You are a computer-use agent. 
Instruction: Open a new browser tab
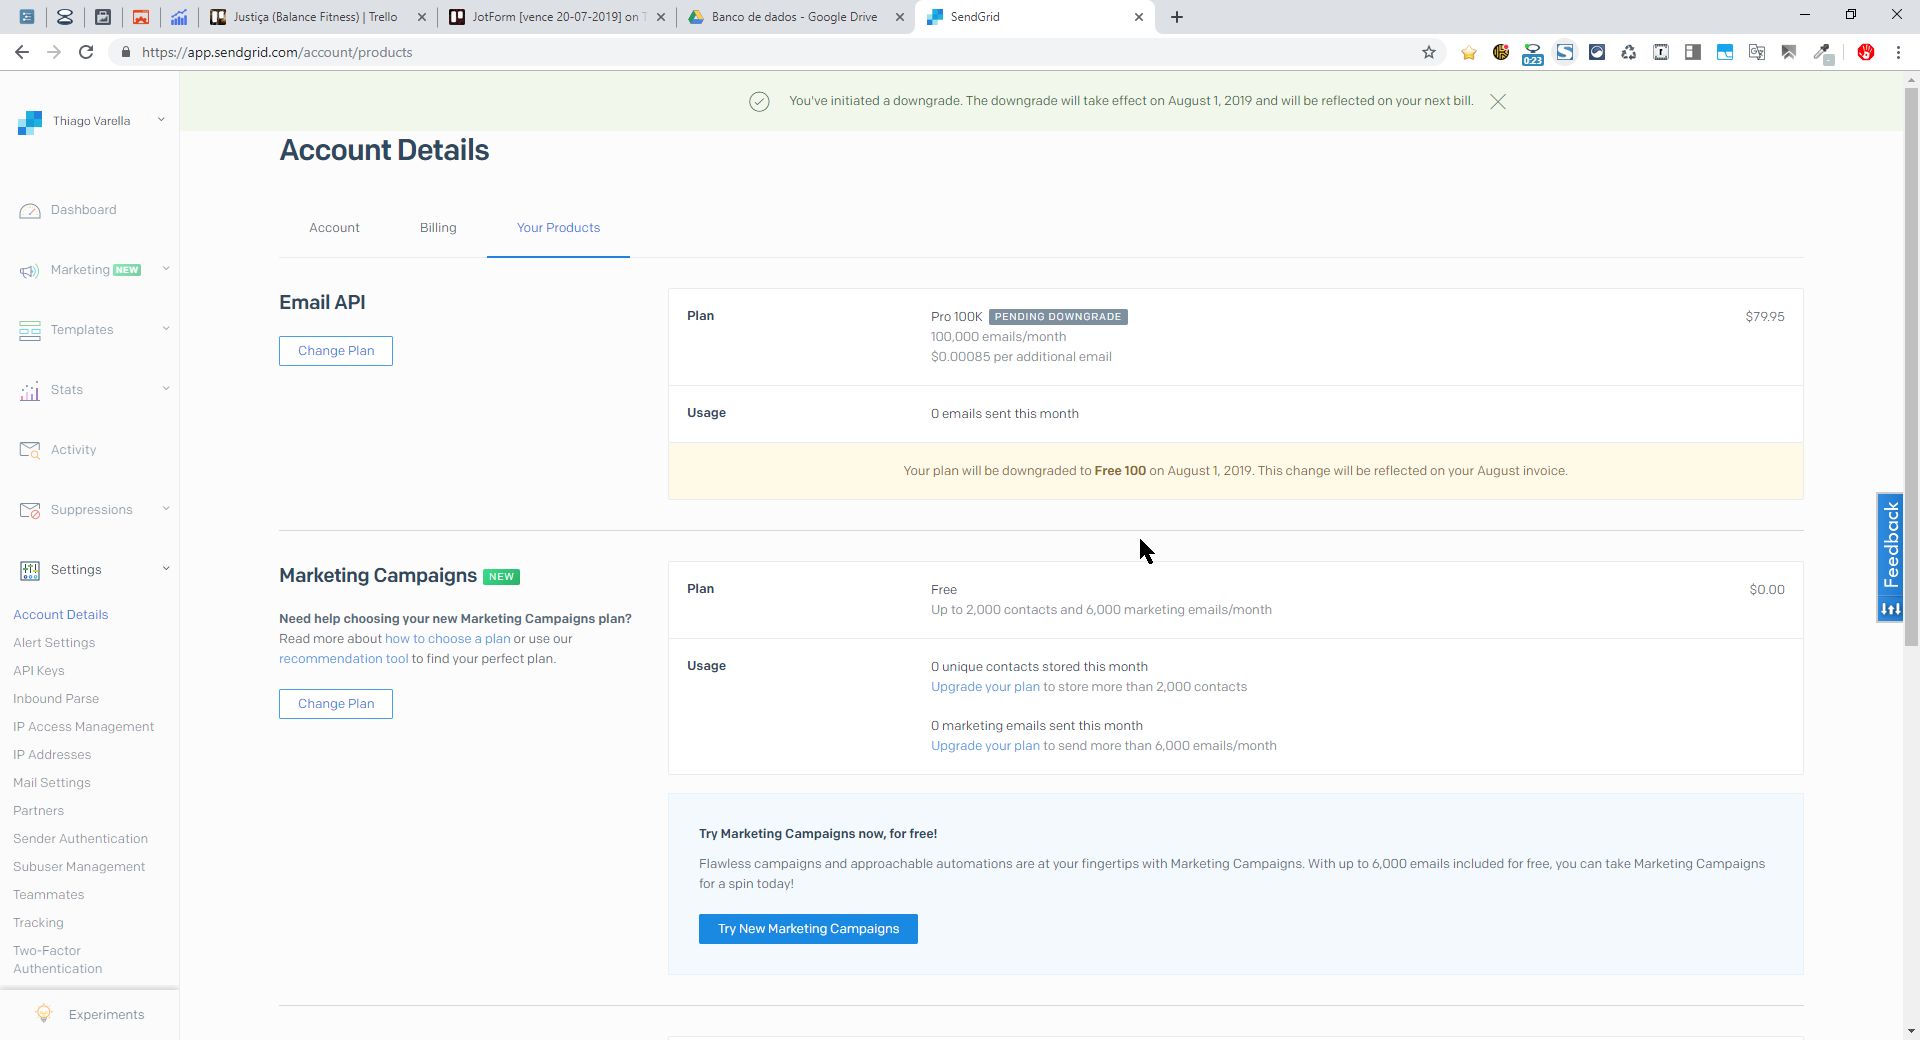coord(1177,17)
